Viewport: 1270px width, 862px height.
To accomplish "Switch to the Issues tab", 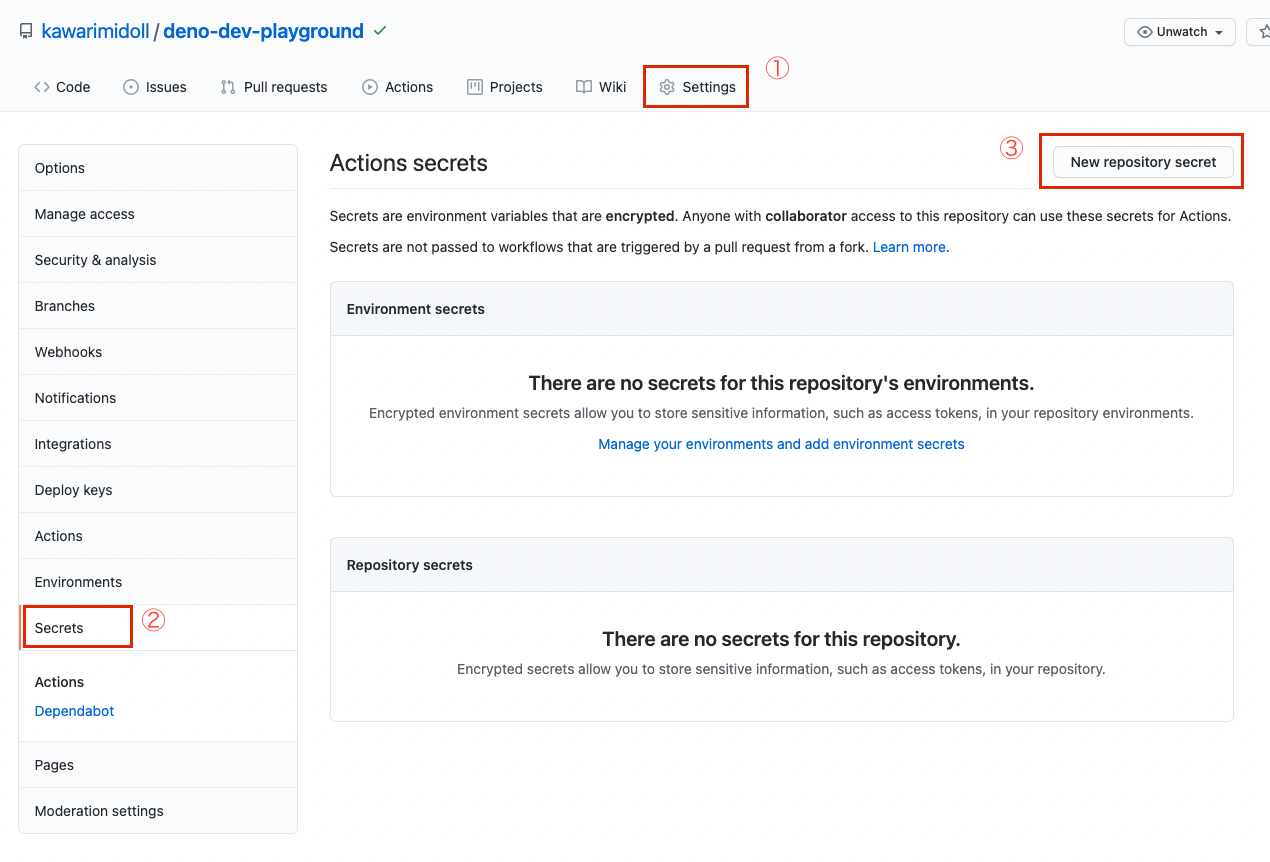I will [155, 87].
